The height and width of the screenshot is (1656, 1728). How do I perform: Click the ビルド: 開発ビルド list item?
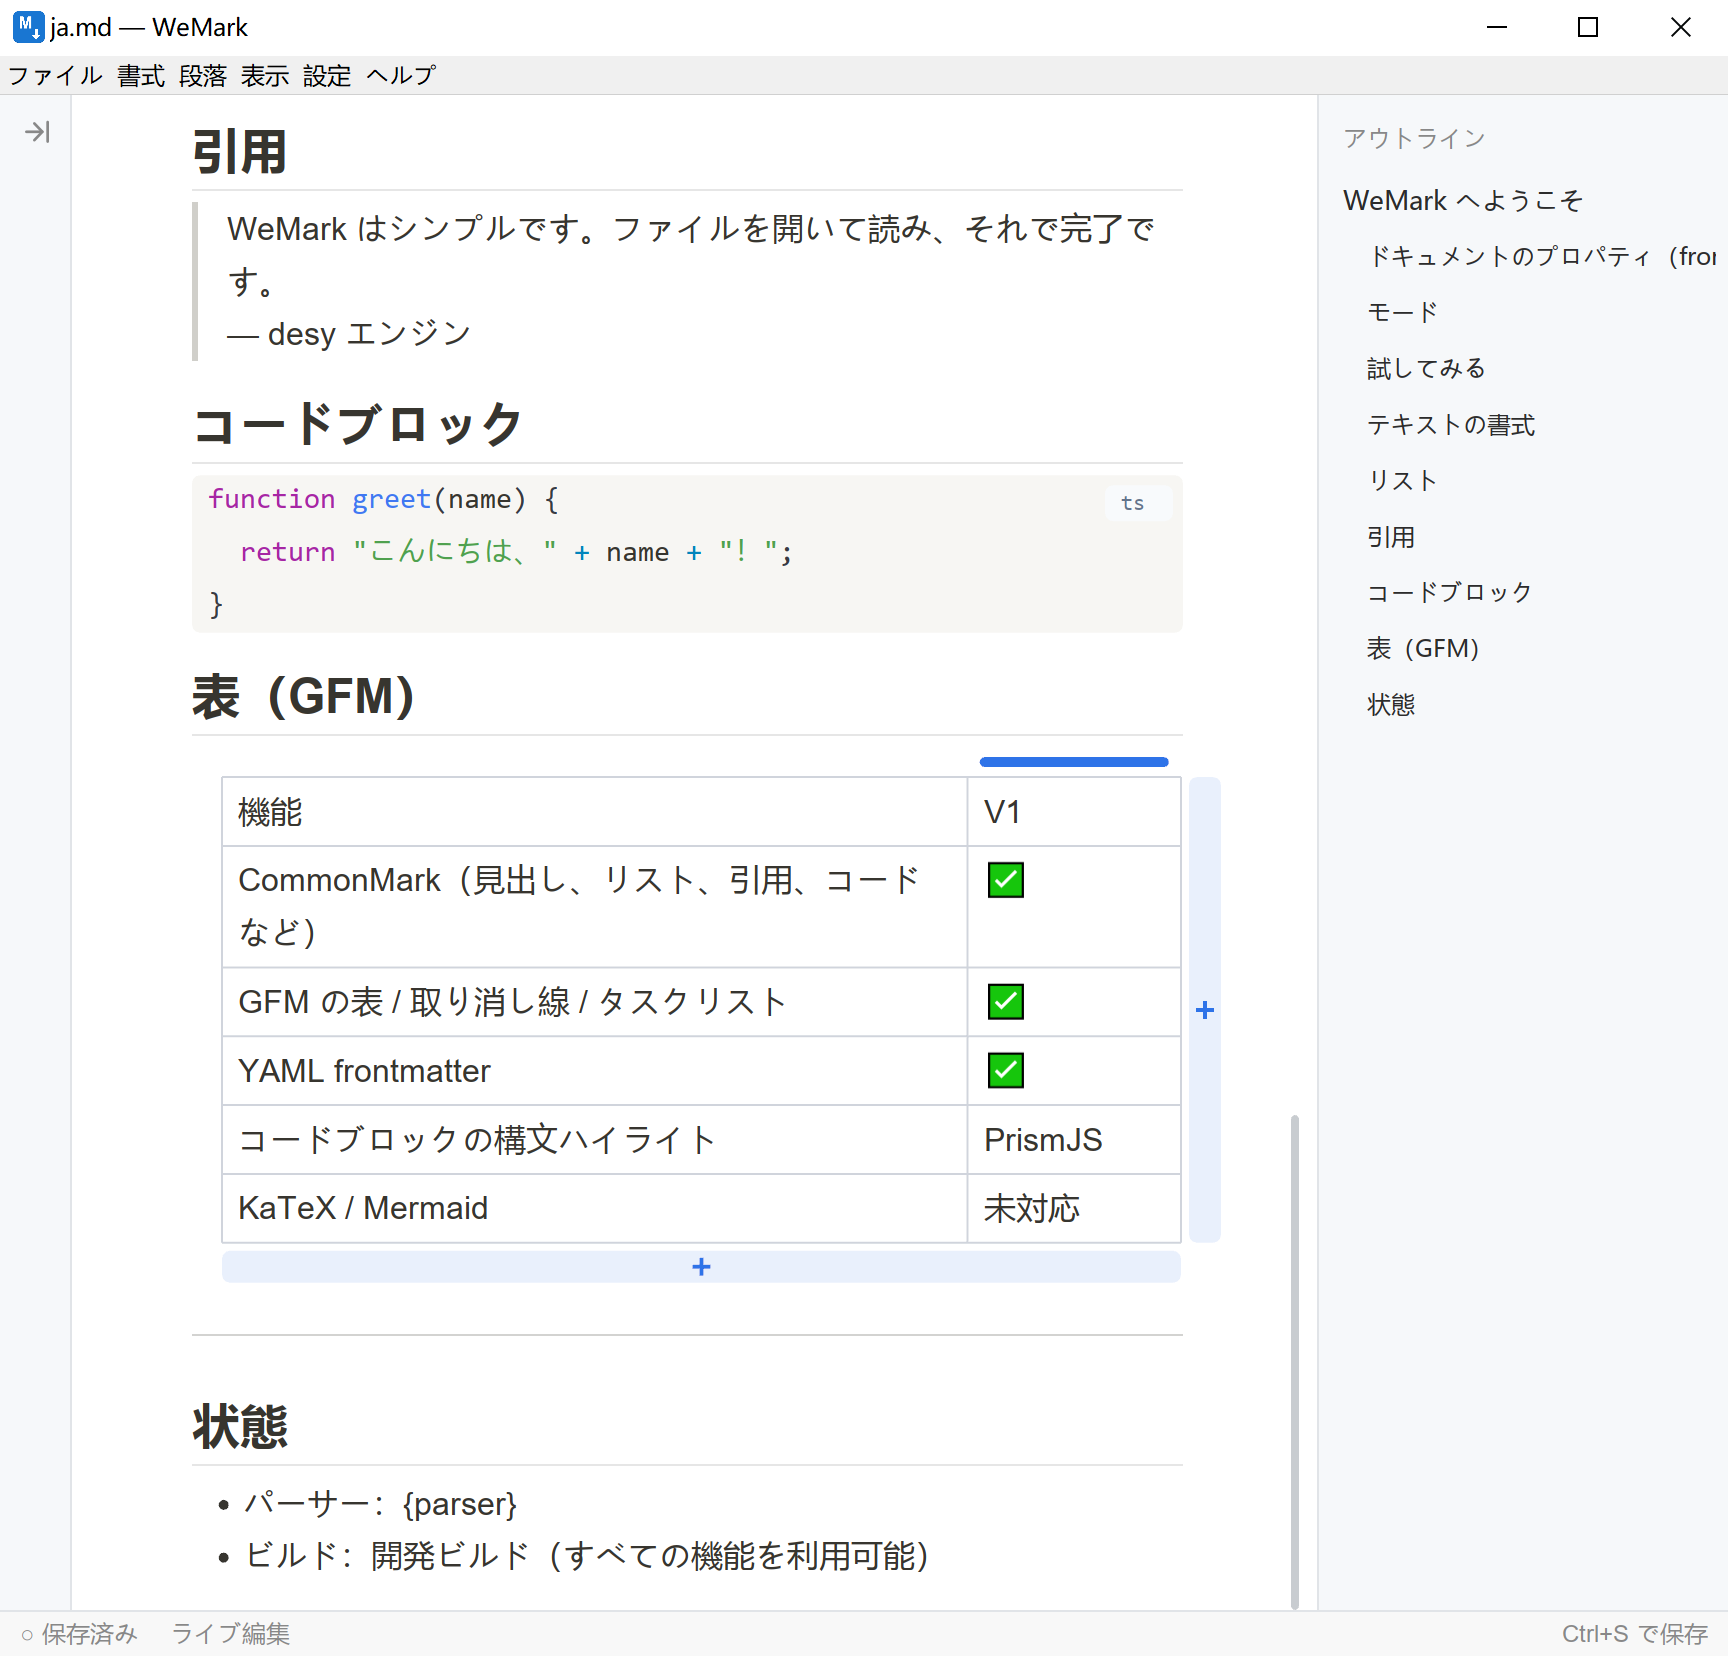tap(588, 1556)
